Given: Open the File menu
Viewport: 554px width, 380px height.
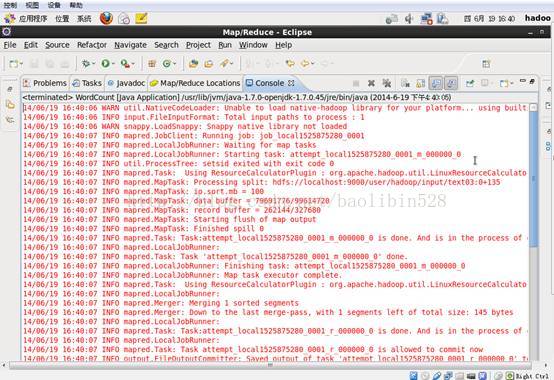Looking at the screenshot, I should (10, 45).
